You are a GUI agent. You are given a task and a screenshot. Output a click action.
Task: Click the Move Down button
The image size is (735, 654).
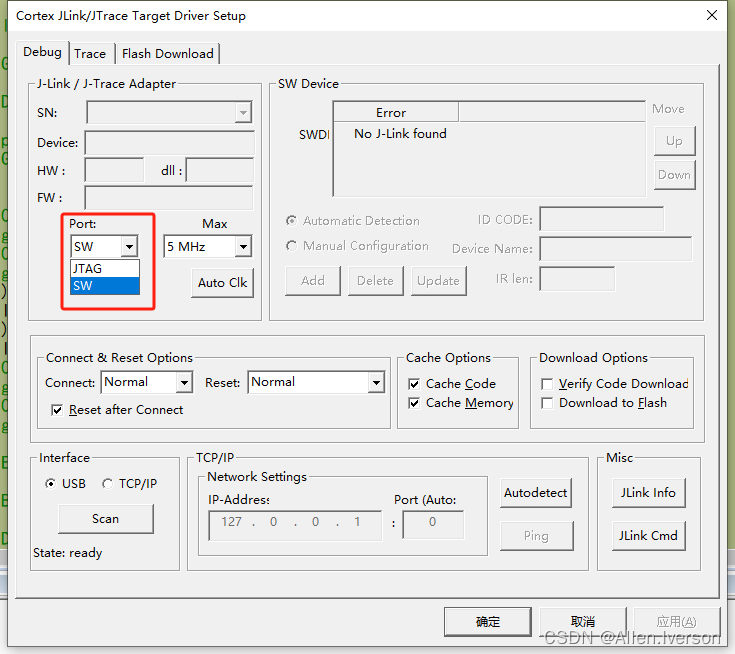coord(675,175)
